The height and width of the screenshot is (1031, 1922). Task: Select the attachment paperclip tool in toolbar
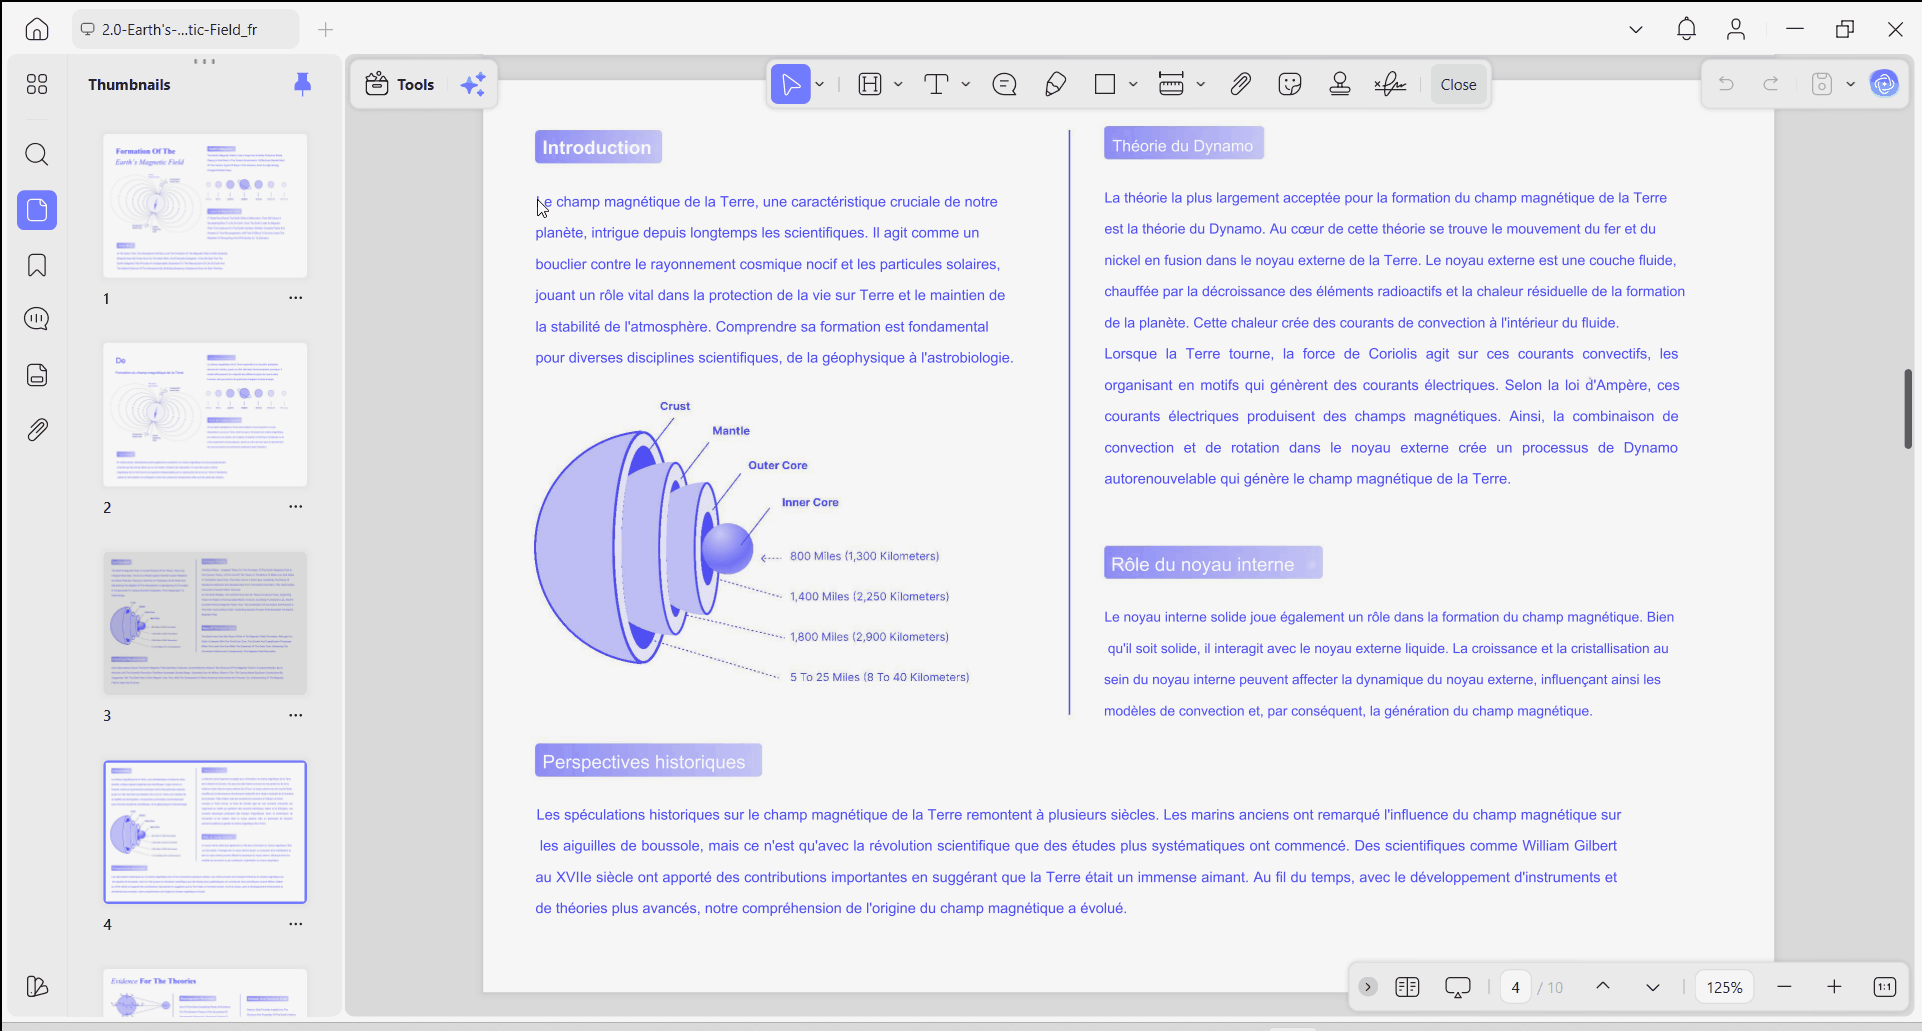pyautogui.click(x=1240, y=85)
